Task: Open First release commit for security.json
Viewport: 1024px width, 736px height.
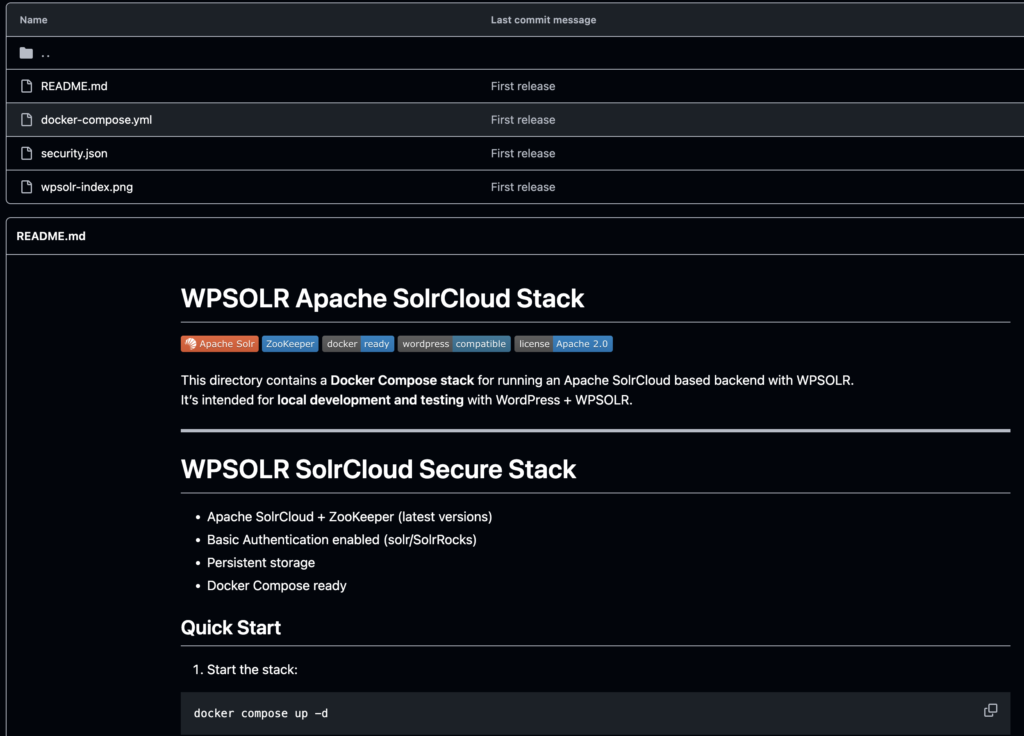Action: pos(522,153)
